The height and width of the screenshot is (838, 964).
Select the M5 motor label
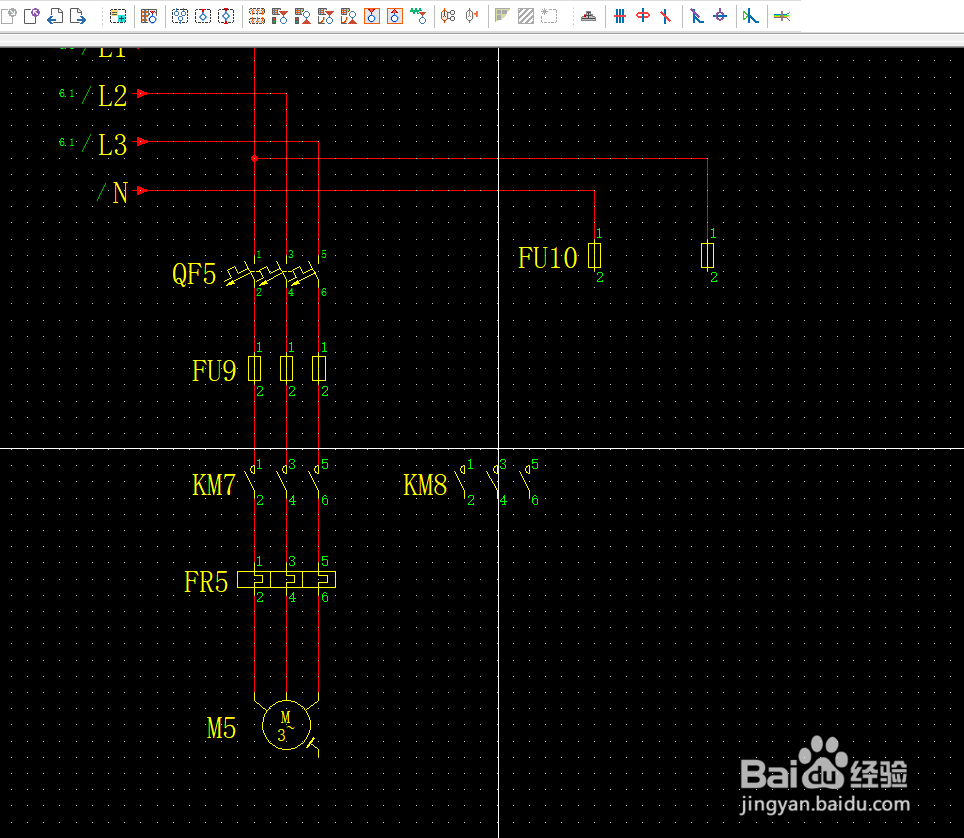221,729
